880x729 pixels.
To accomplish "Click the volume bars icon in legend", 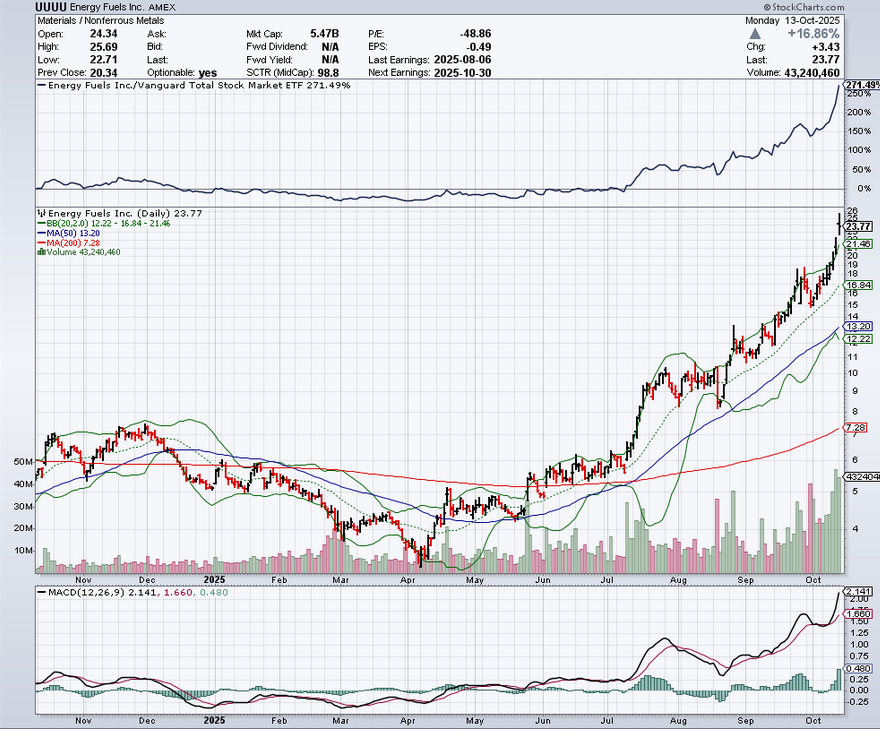I will click(42, 252).
